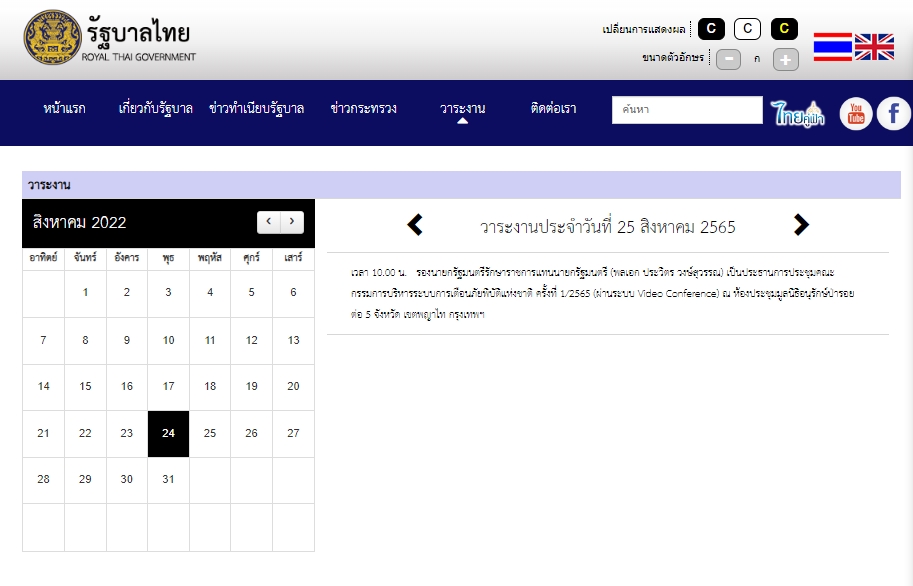Go to the previous calendar month

268,222
